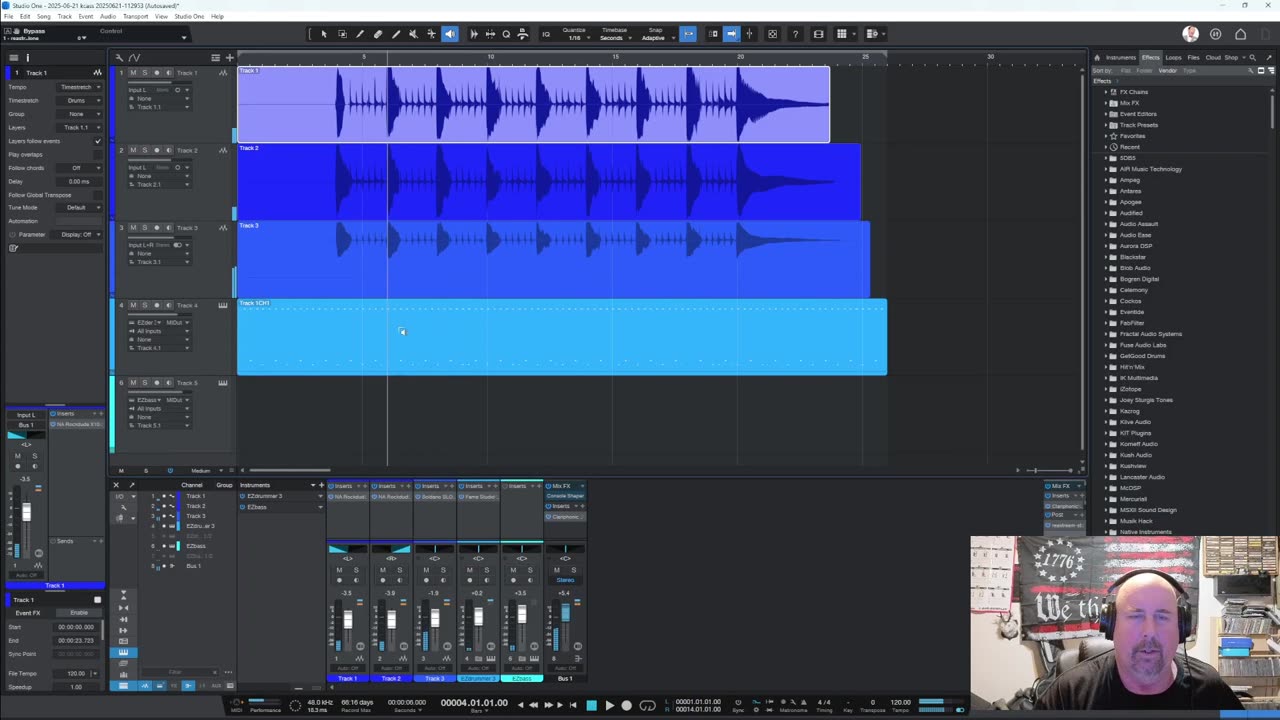The height and width of the screenshot is (720, 1280).
Task: Open the help question mark icon
Action: point(795,34)
